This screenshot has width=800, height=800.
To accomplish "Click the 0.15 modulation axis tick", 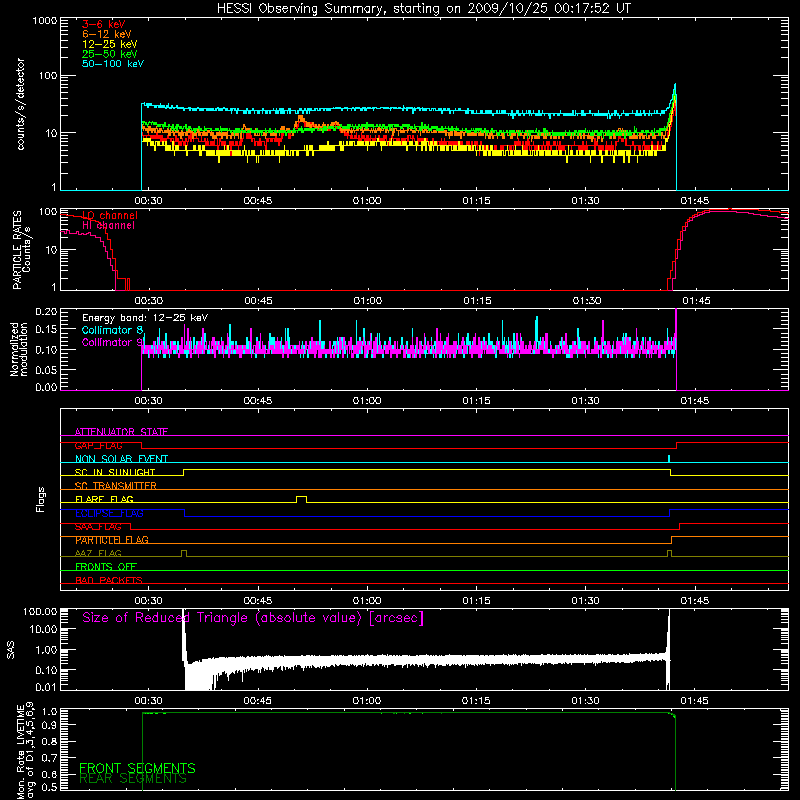I will pyautogui.click(x=46, y=330).
